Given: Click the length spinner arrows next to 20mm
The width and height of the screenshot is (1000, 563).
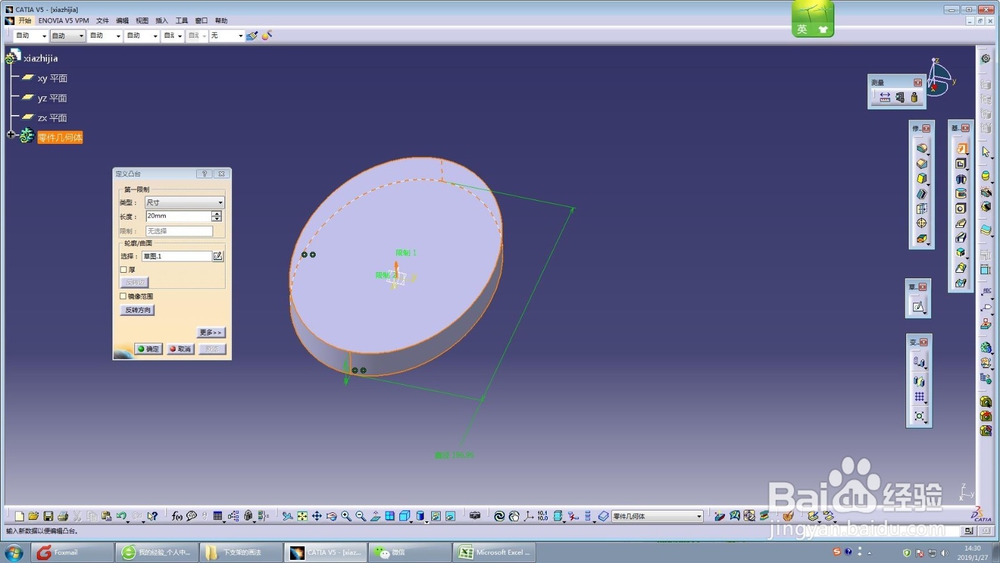Looking at the screenshot, I should (217, 216).
